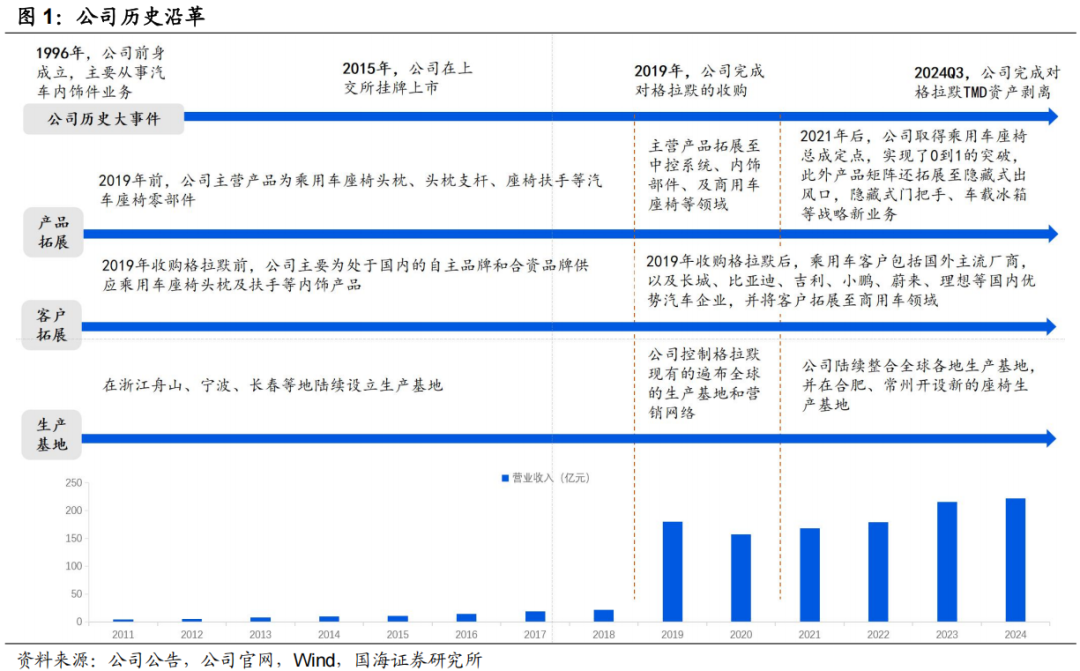
Task: Click the 2022 revenue bar
Action: point(878,572)
